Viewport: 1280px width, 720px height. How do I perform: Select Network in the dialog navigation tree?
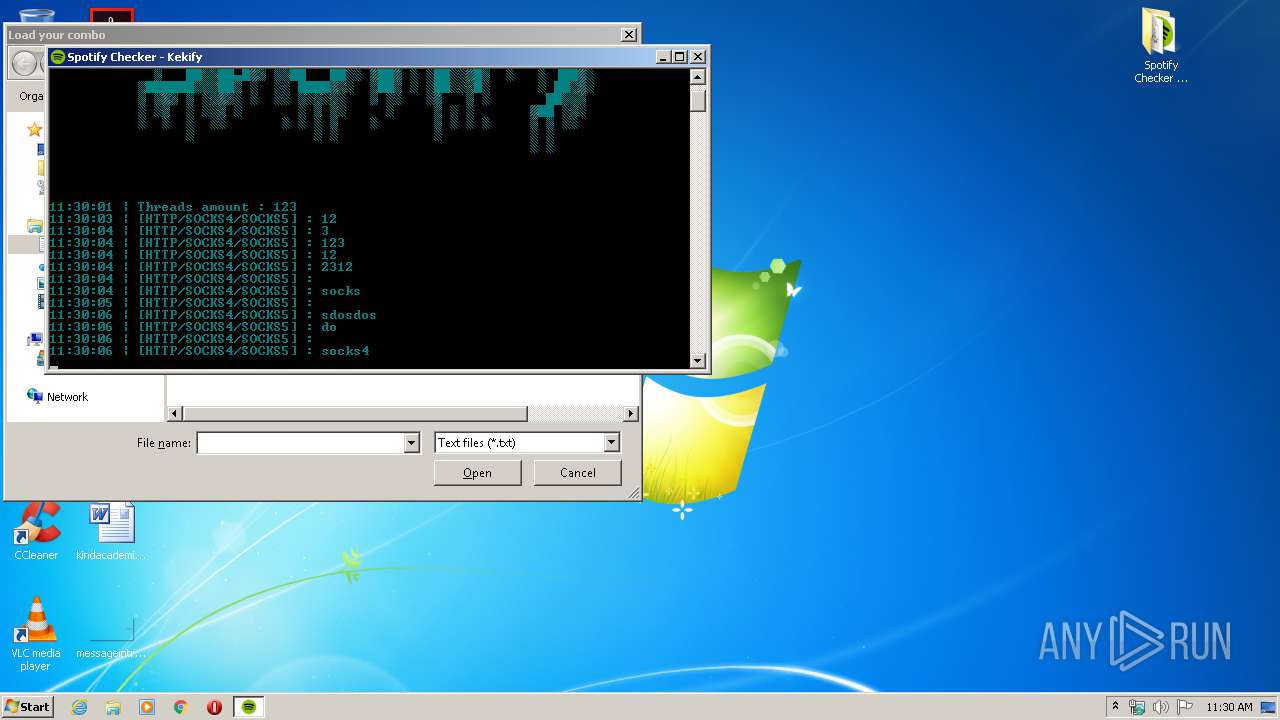(67, 397)
